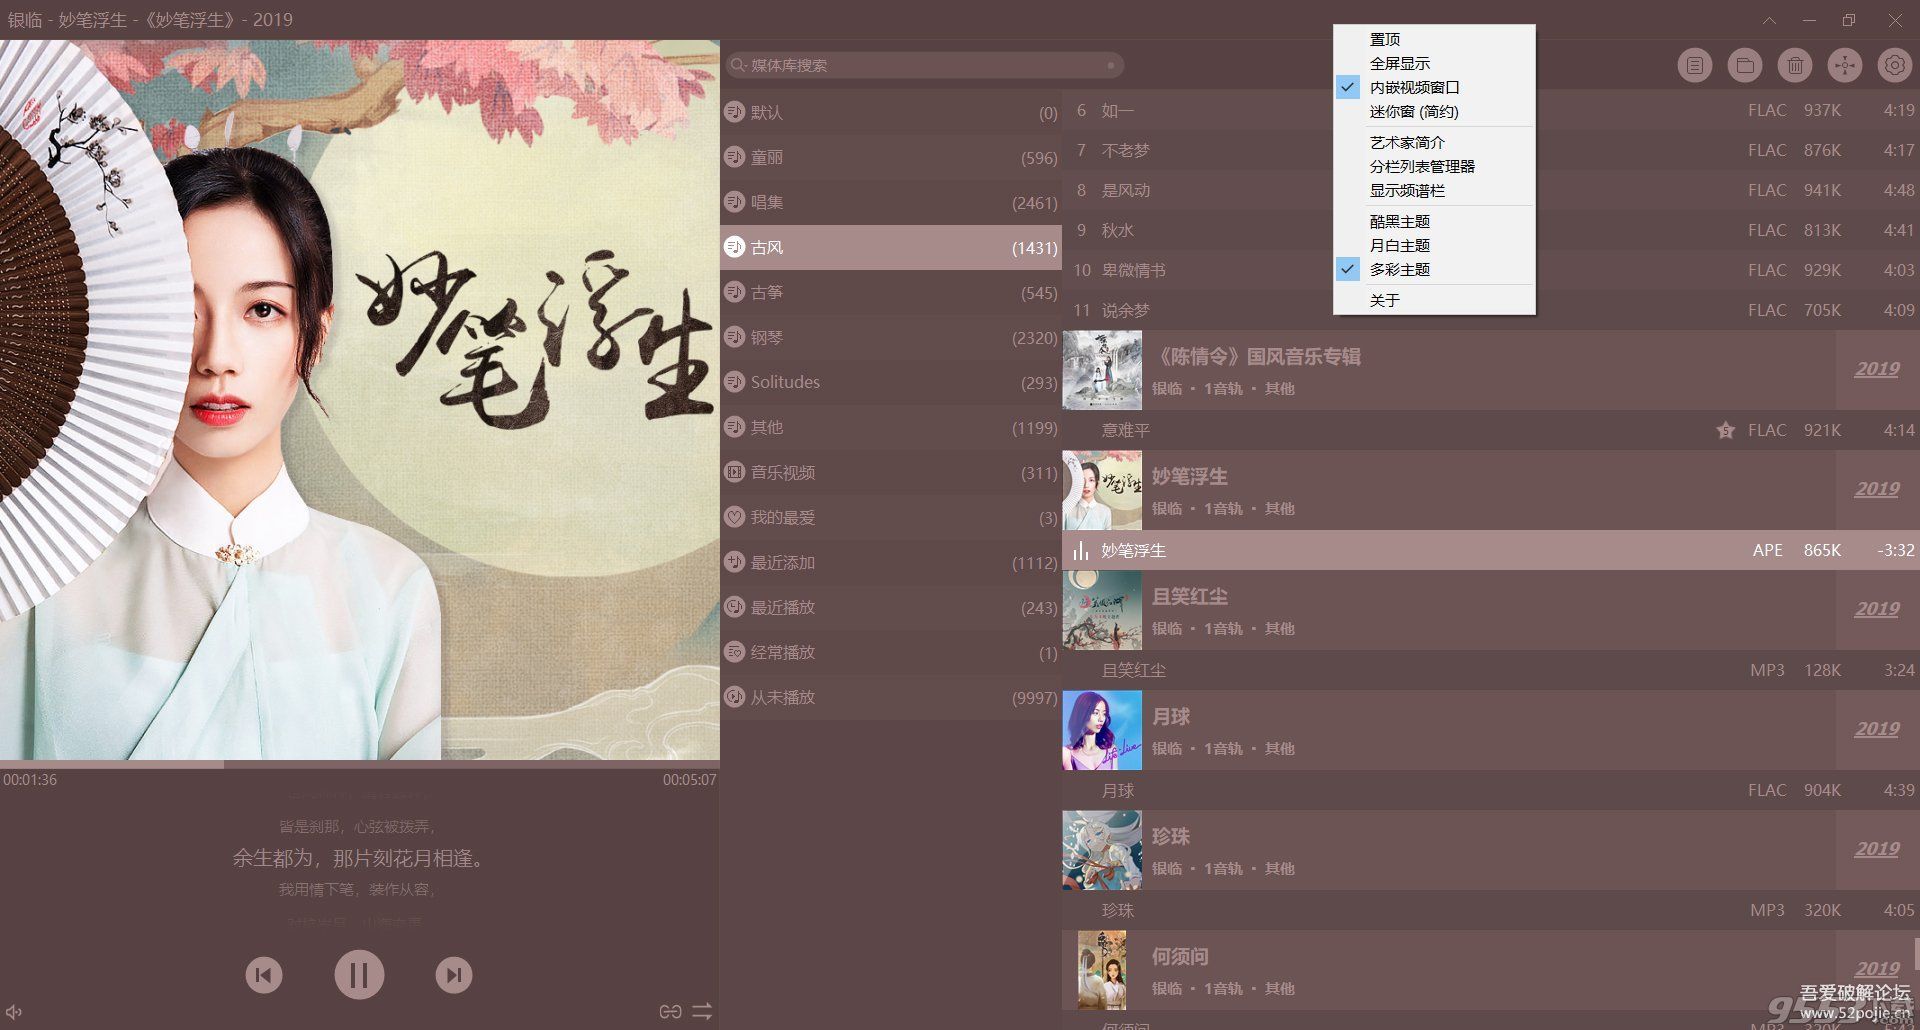The width and height of the screenshot is (1920, 1030).
Task: Select the 意难平 track row
Action: pos(1490,430)
